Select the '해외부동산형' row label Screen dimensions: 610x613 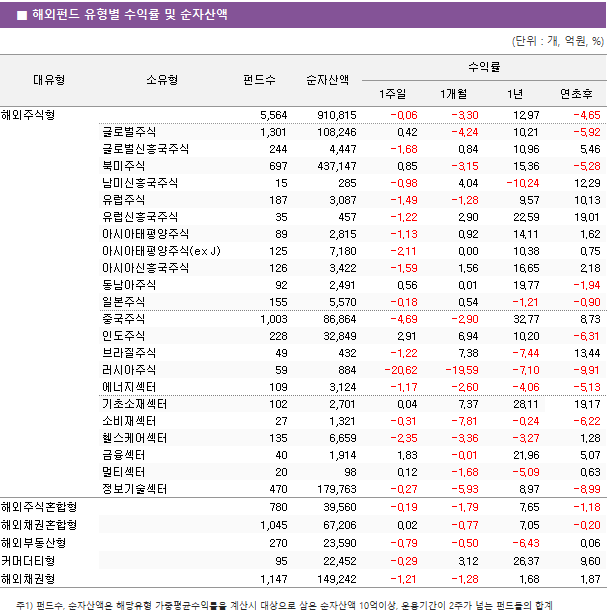pyautogui.click(x=33, y=543)
